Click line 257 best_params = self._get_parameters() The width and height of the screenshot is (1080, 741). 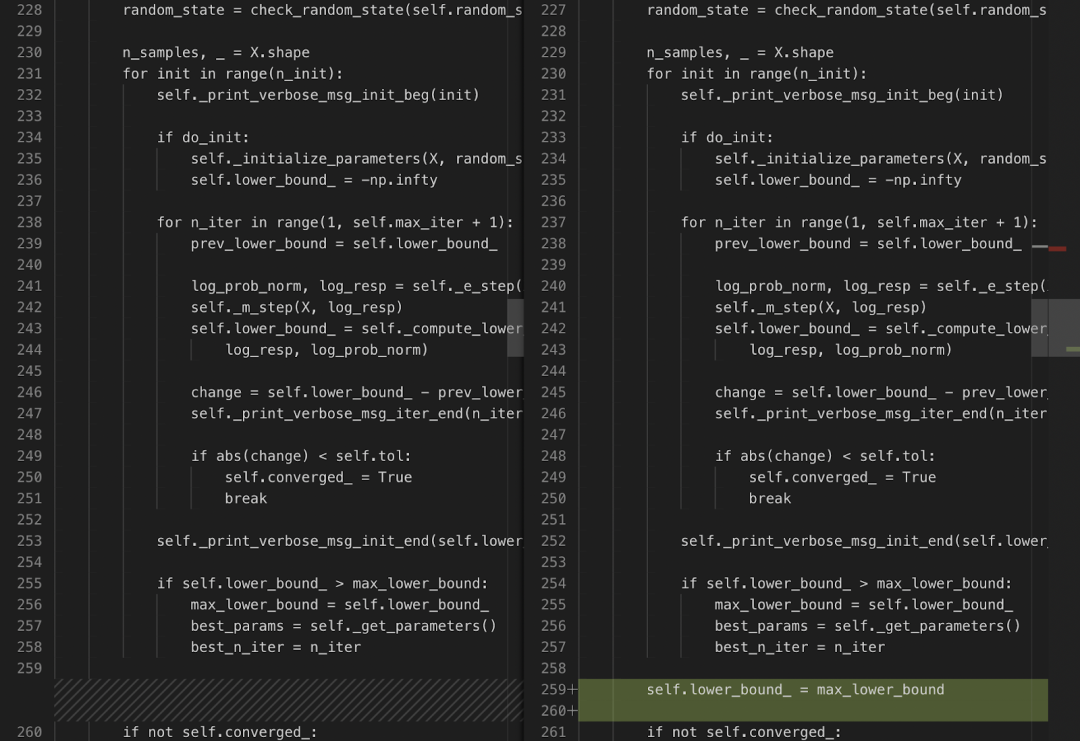tap(344, 626)
